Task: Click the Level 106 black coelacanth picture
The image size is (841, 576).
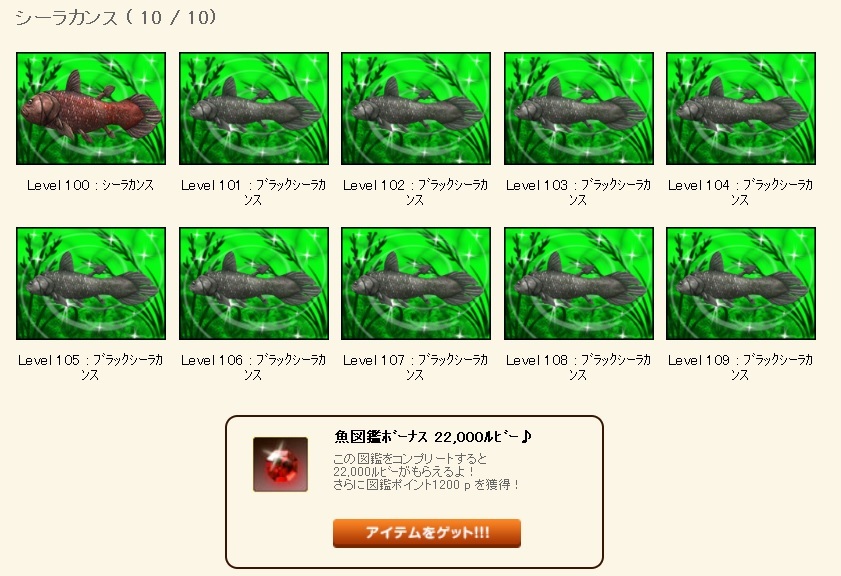Action: (x=254, y=283)
